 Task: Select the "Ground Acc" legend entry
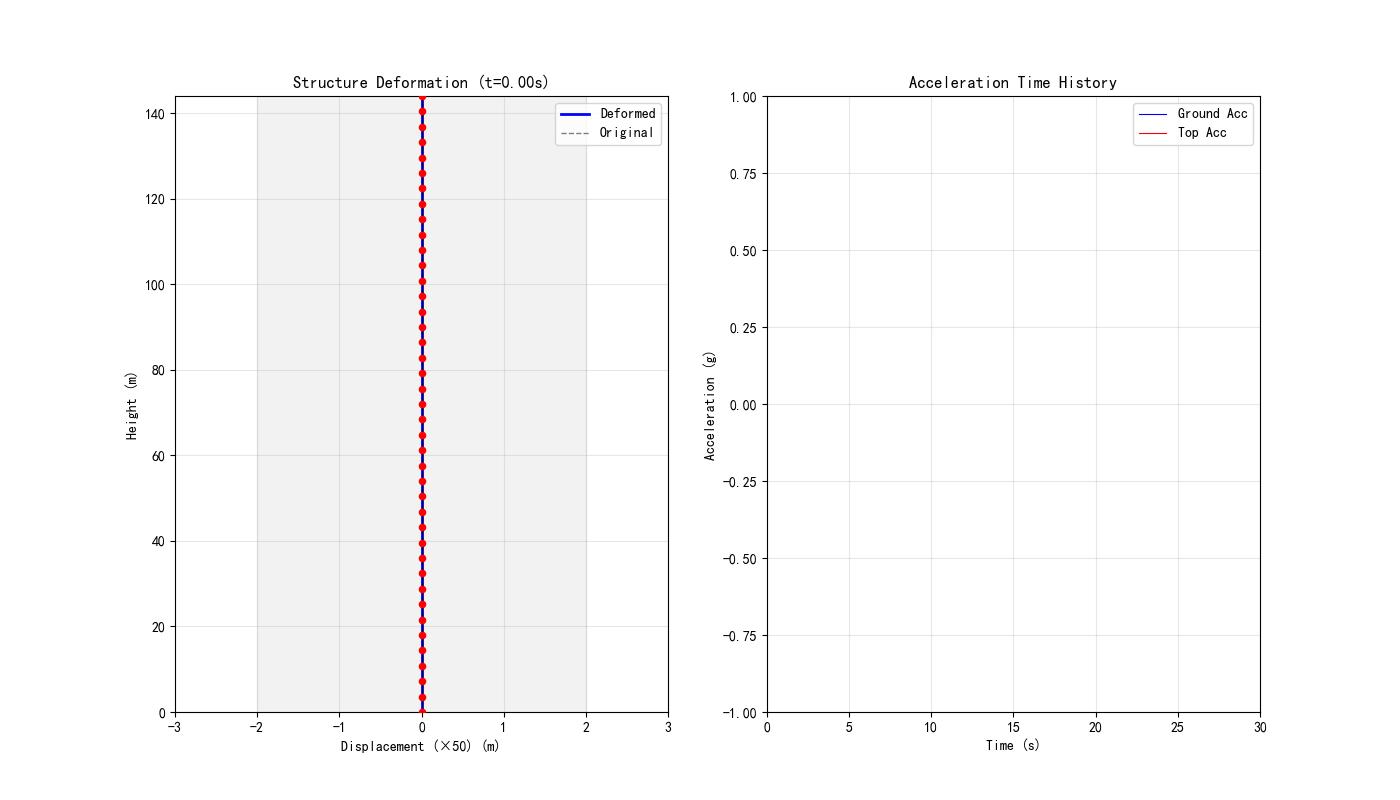coord(1194,114)
